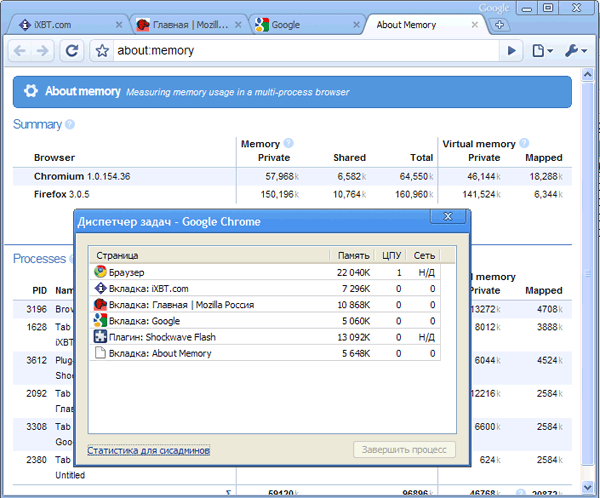
Task: Select the Вкладка: About Memory row
Action: [x=265, y=353]
